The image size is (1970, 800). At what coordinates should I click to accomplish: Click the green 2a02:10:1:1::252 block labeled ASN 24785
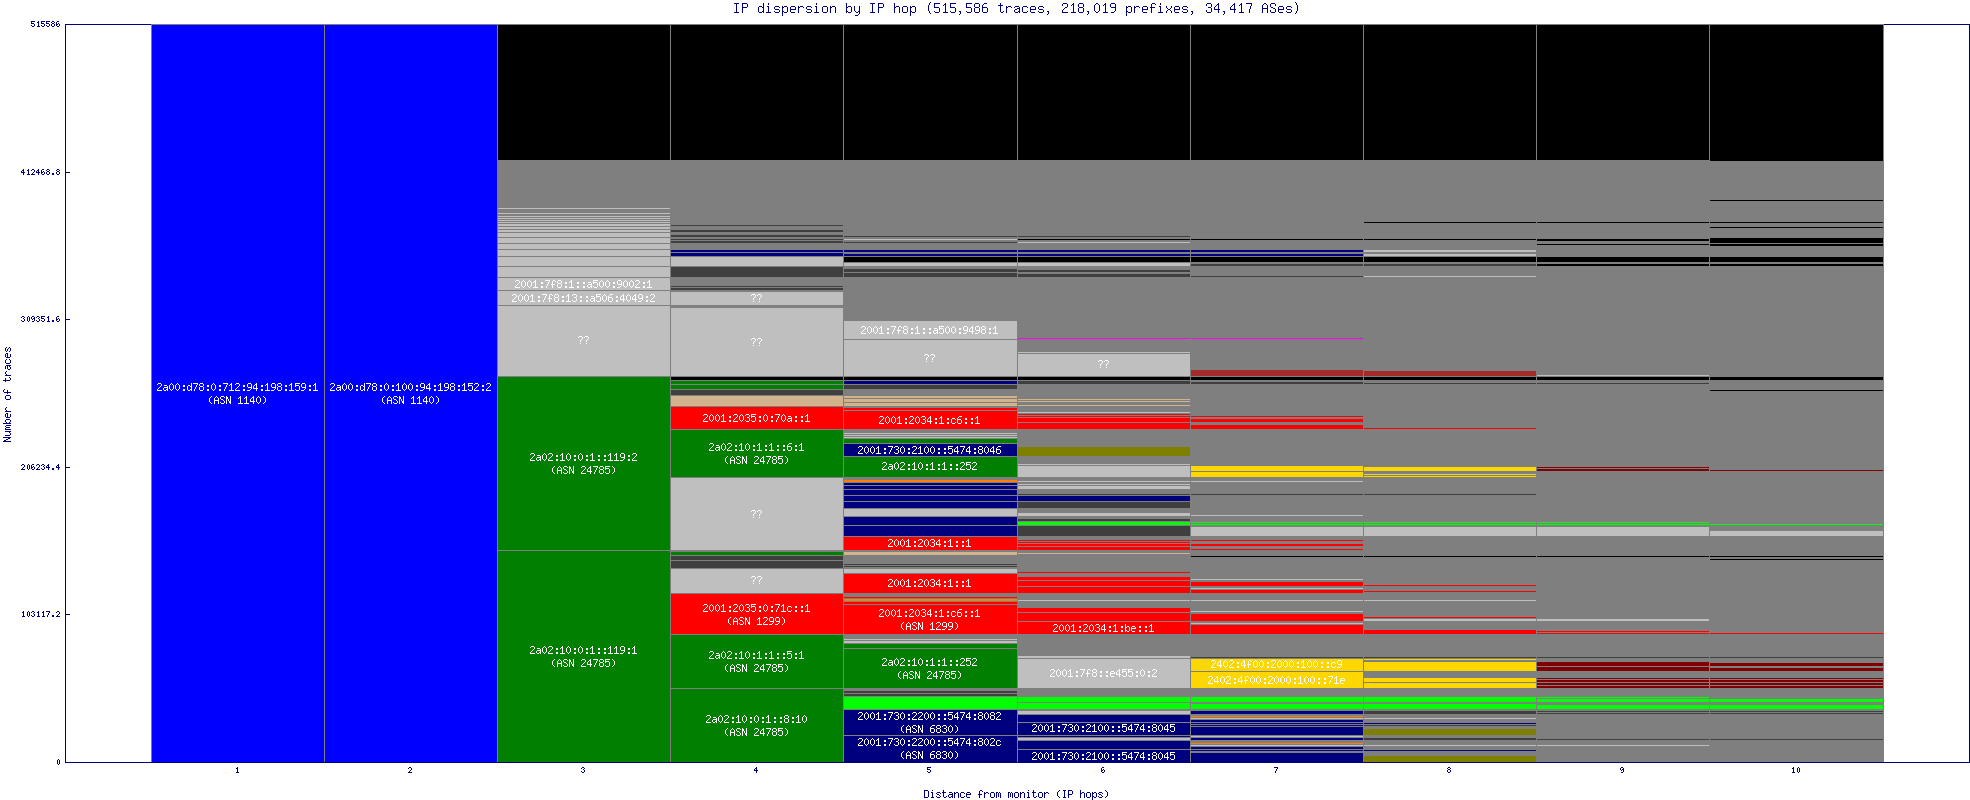click(x=930, y=668)
